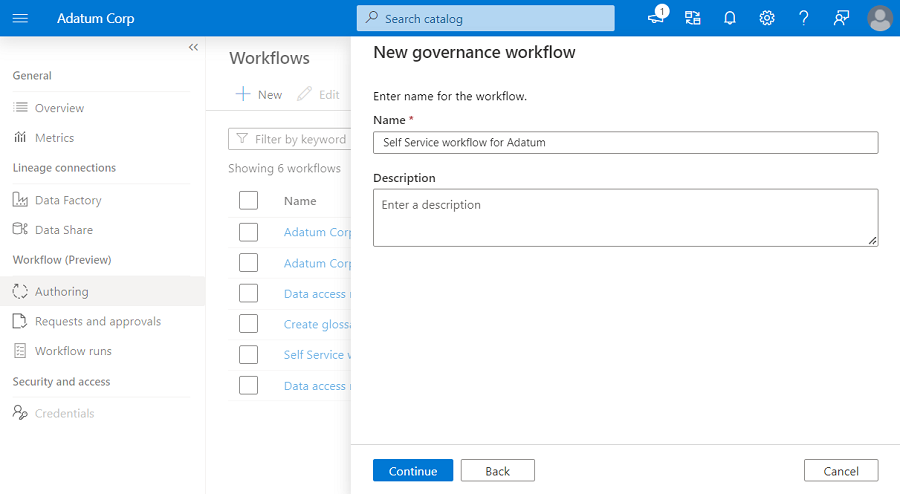Check the first workflow row checkbox
The image size is (900, 494).
pyautogui.click(x=249, y=232)
